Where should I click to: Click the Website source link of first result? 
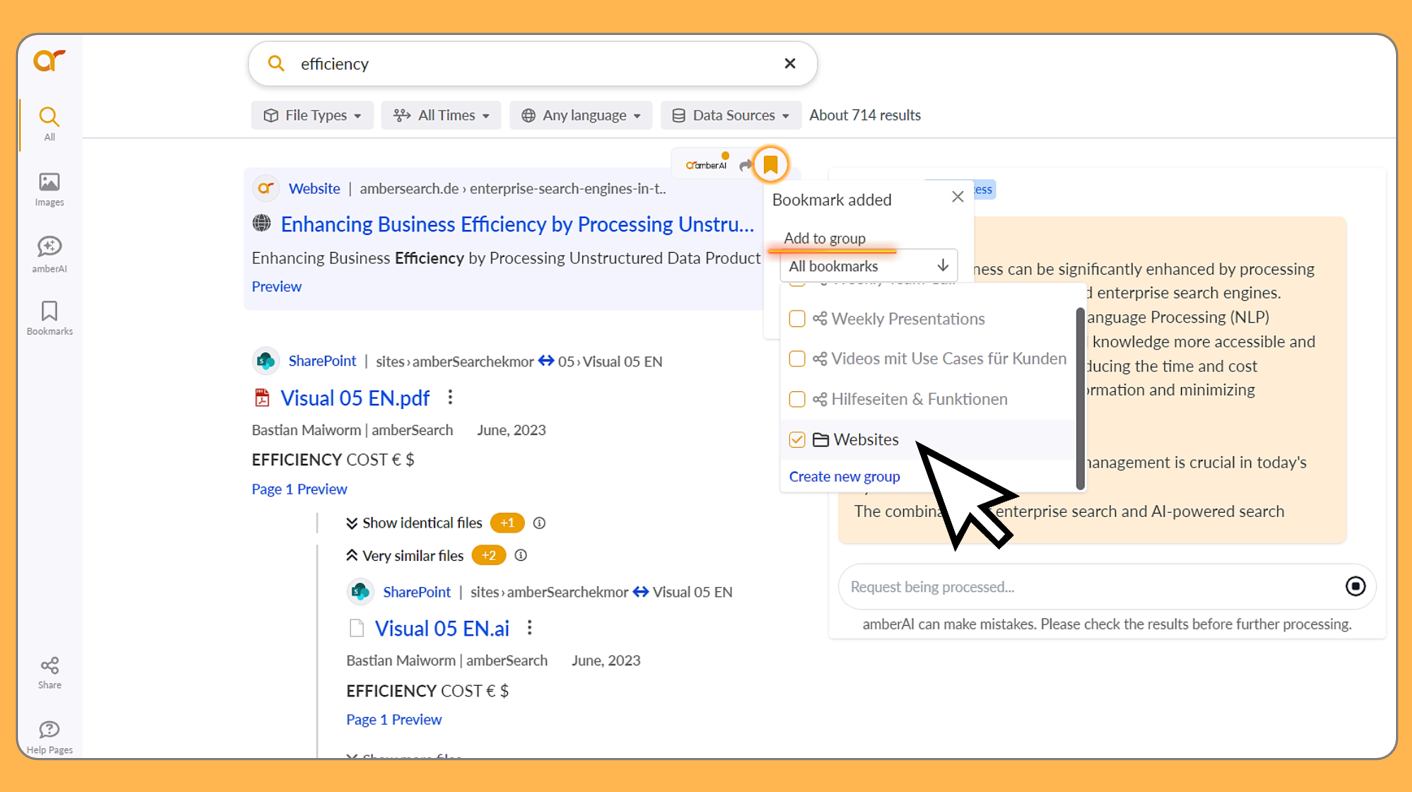pyautogui.click(x=314, y=188)
